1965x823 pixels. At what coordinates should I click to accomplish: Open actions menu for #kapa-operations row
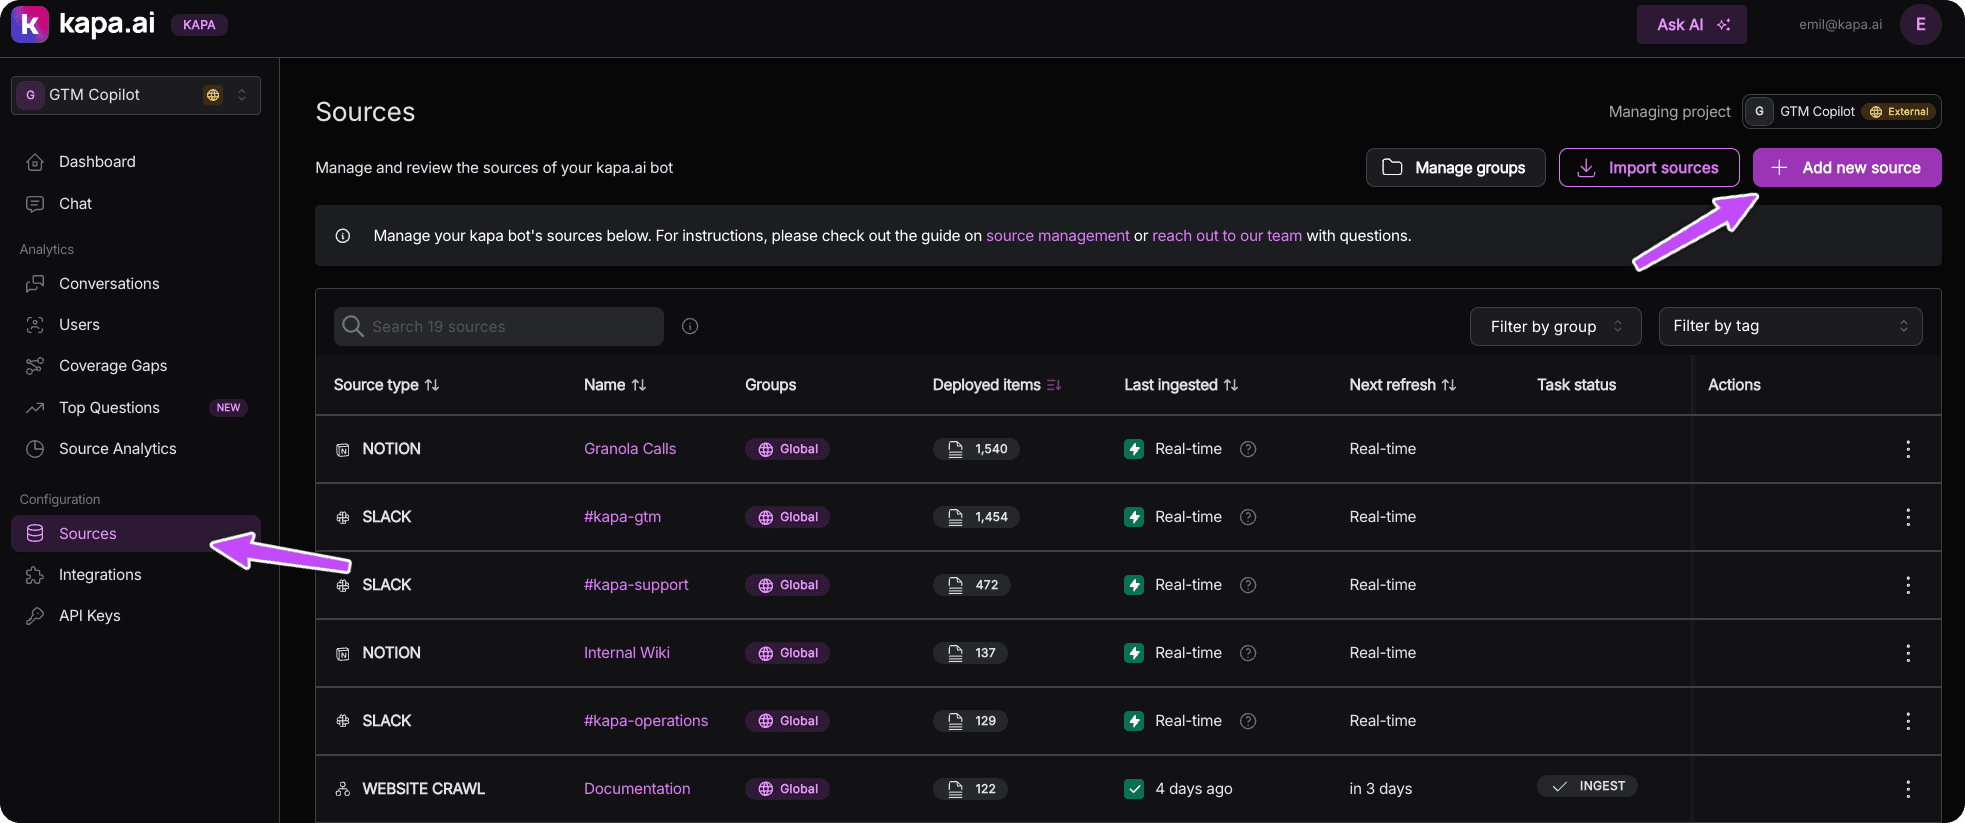tap(1908, 721)
